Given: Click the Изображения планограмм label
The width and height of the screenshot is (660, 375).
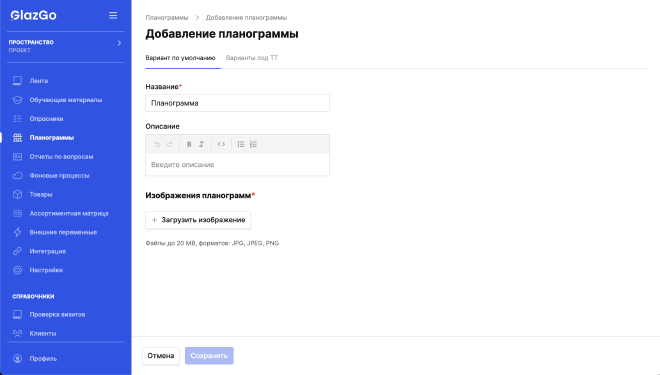Looking at the screenshot, I should (200, 195).
